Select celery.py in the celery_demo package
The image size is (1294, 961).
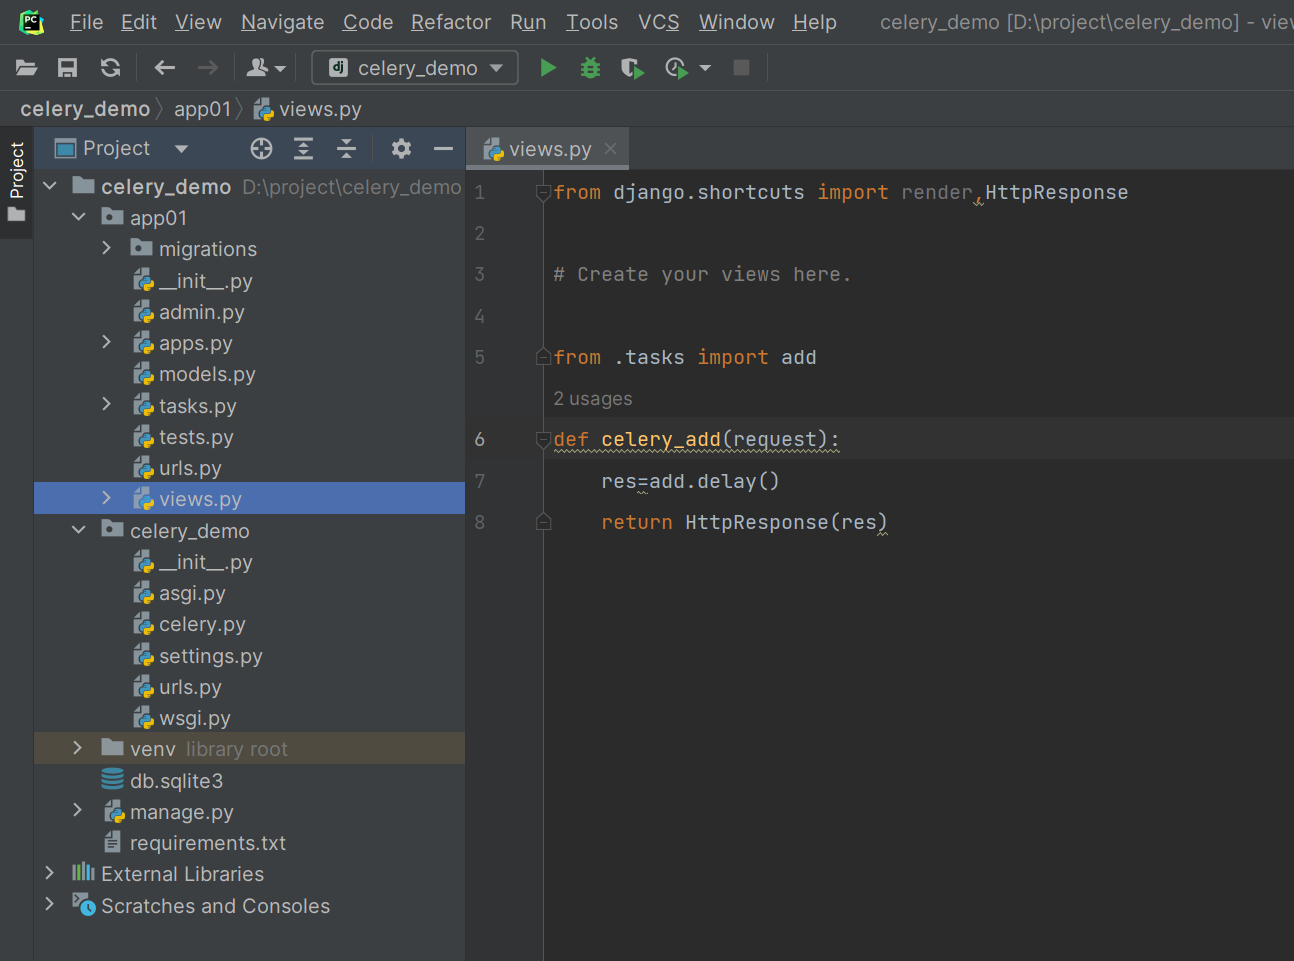pyautogui.click(x=202, y=624)
